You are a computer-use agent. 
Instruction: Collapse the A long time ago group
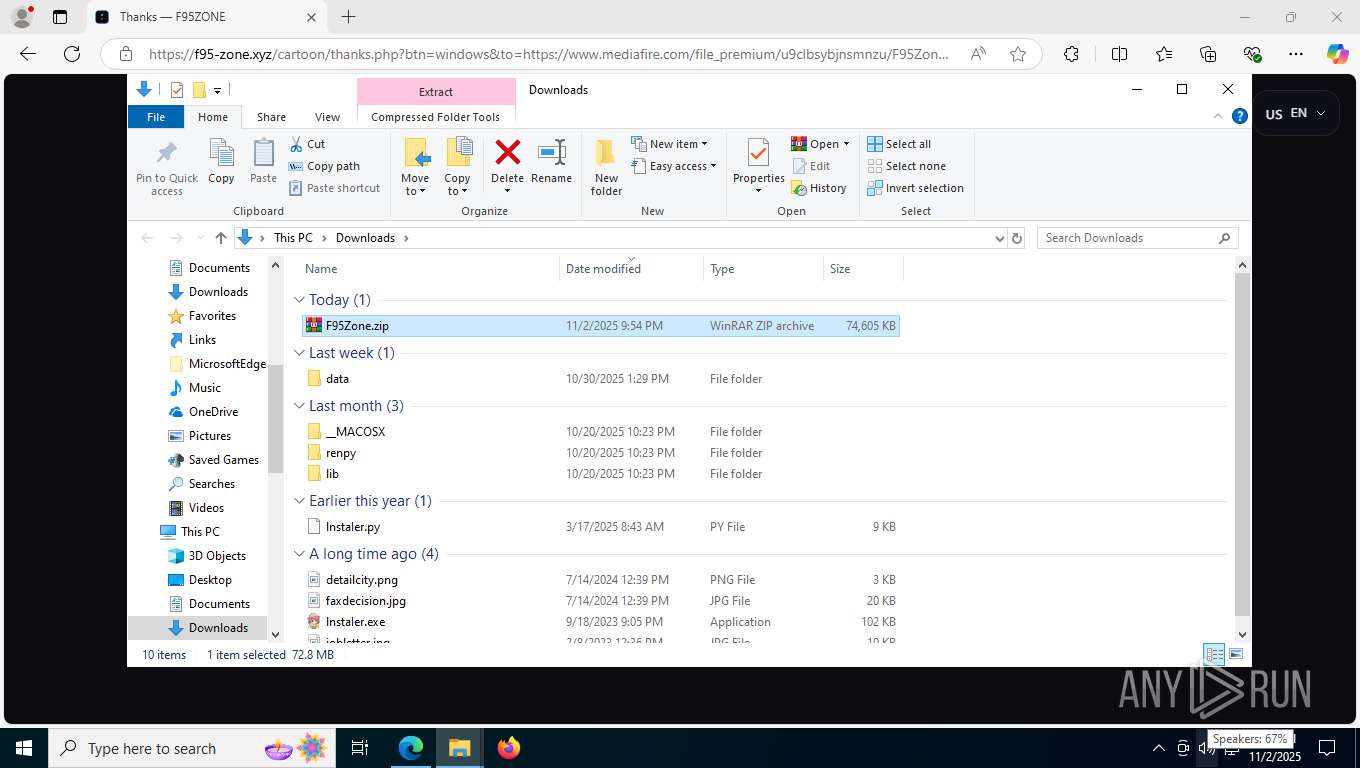coord(299,554)
